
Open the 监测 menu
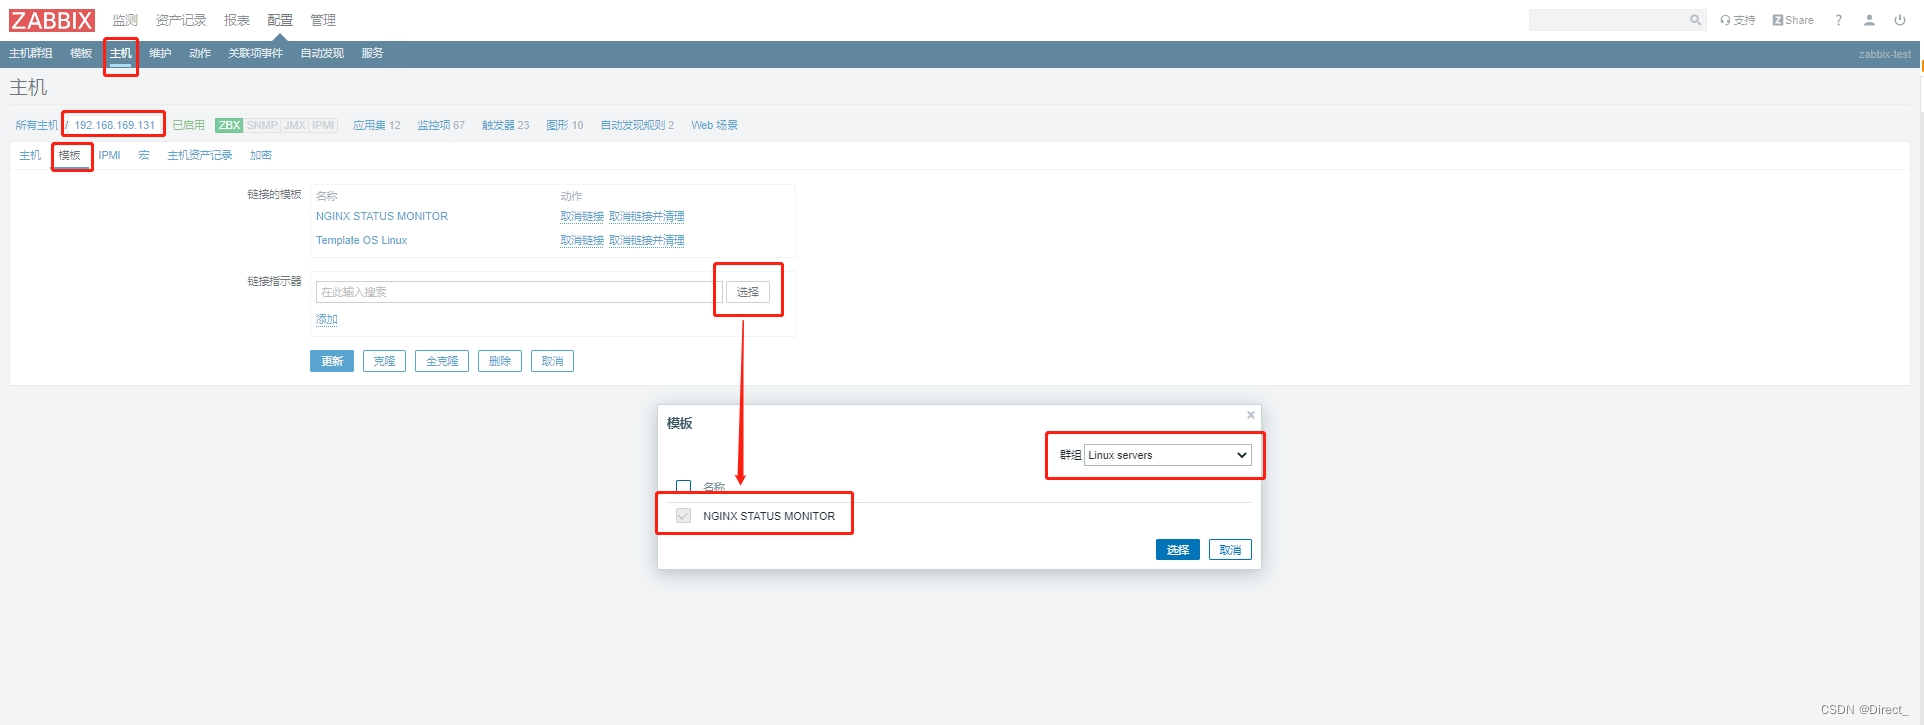[x=125, y=20]
